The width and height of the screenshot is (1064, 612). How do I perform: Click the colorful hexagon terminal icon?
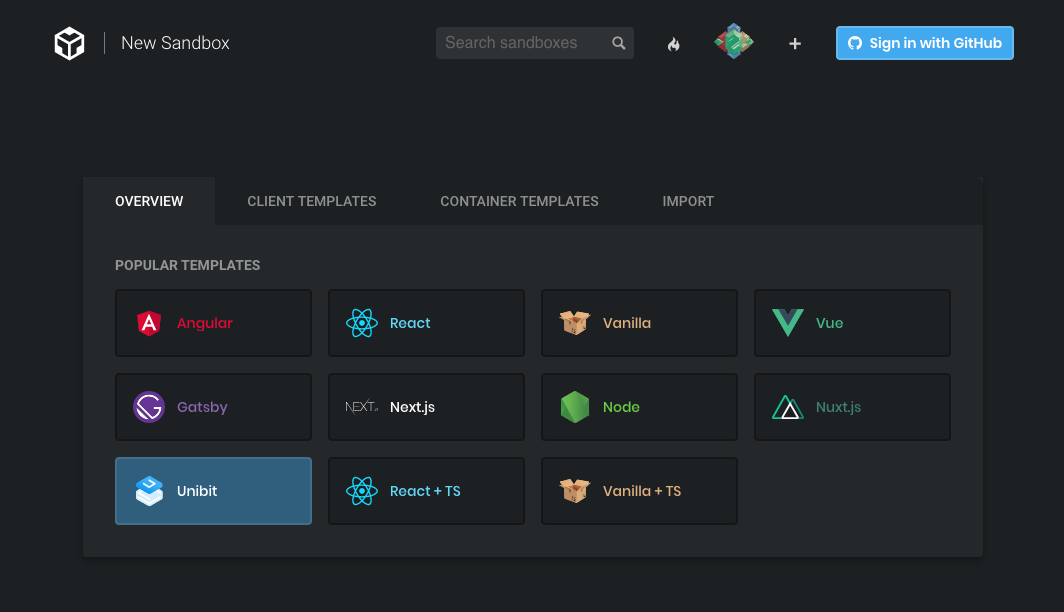coord(734,41)
